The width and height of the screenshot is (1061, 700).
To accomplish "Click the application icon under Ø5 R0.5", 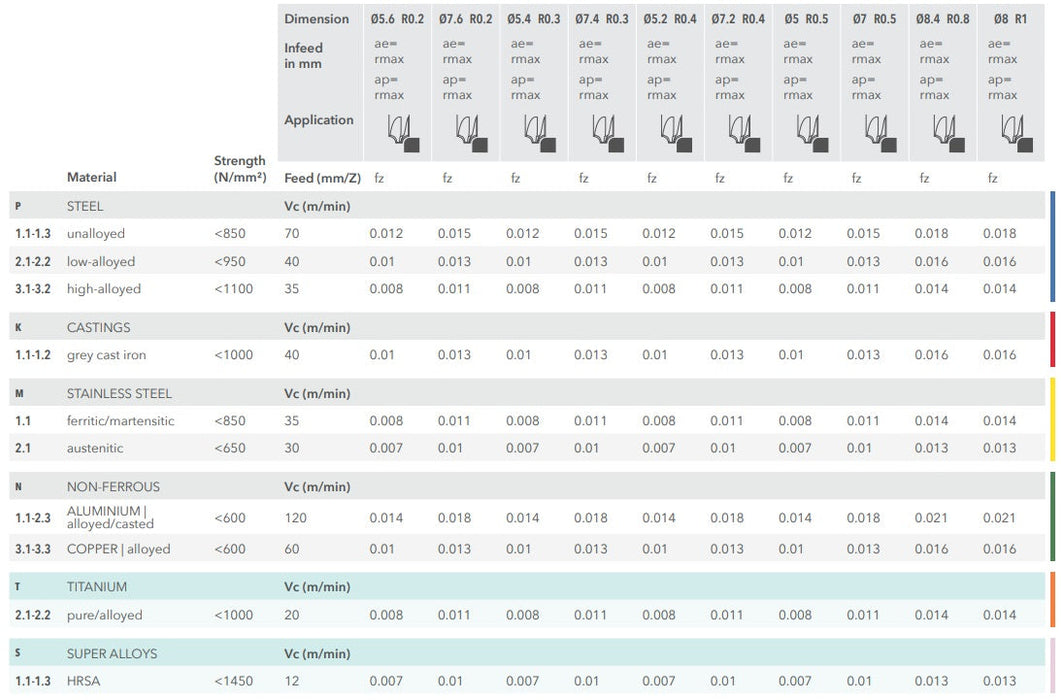I will pos(812,133).
